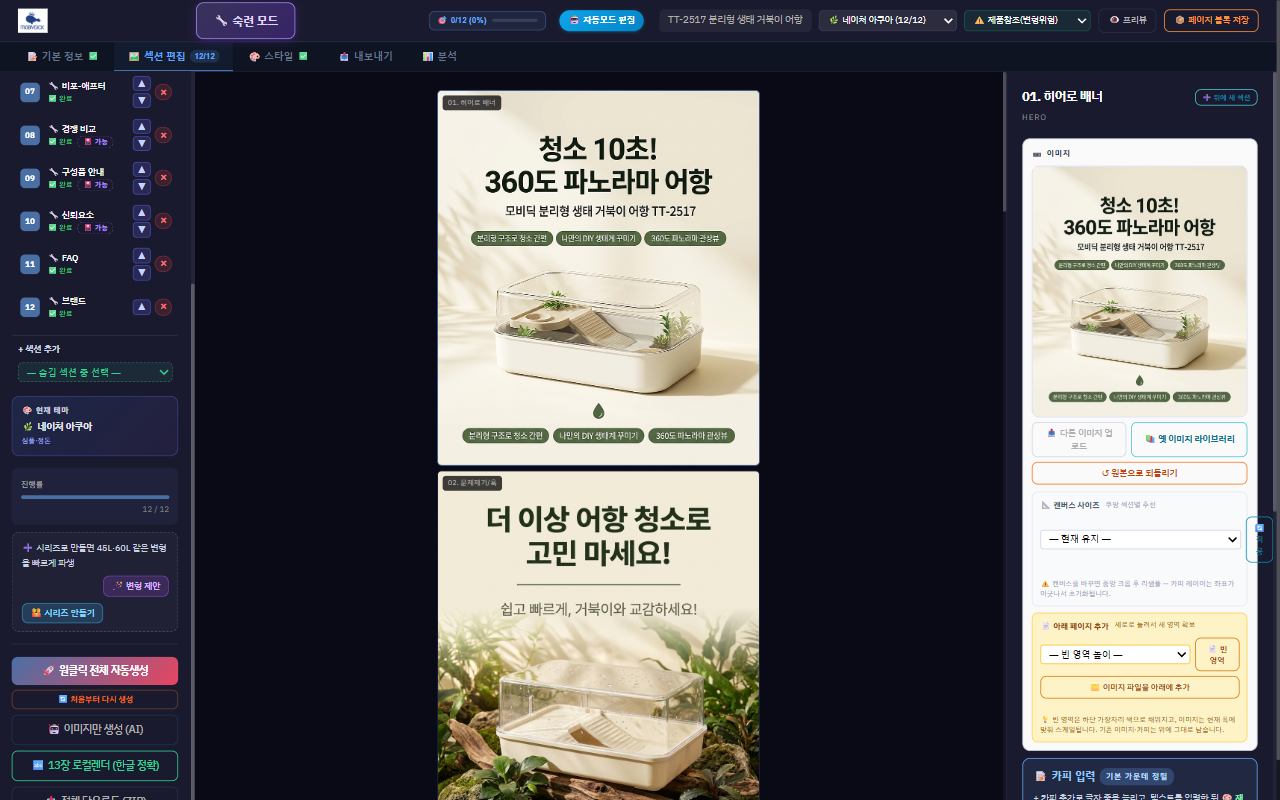Click the app logo in the header
This screenshot has width=1280, height=800.
pyautogui.click(x=33, y=20)
